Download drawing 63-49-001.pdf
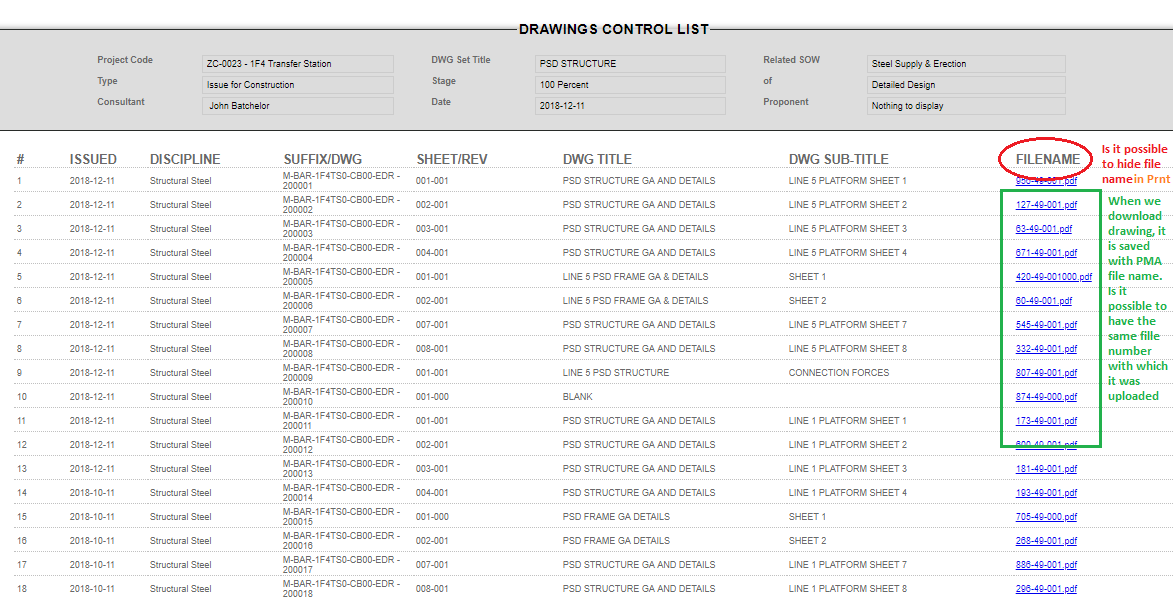 [x=1043, y=229]
